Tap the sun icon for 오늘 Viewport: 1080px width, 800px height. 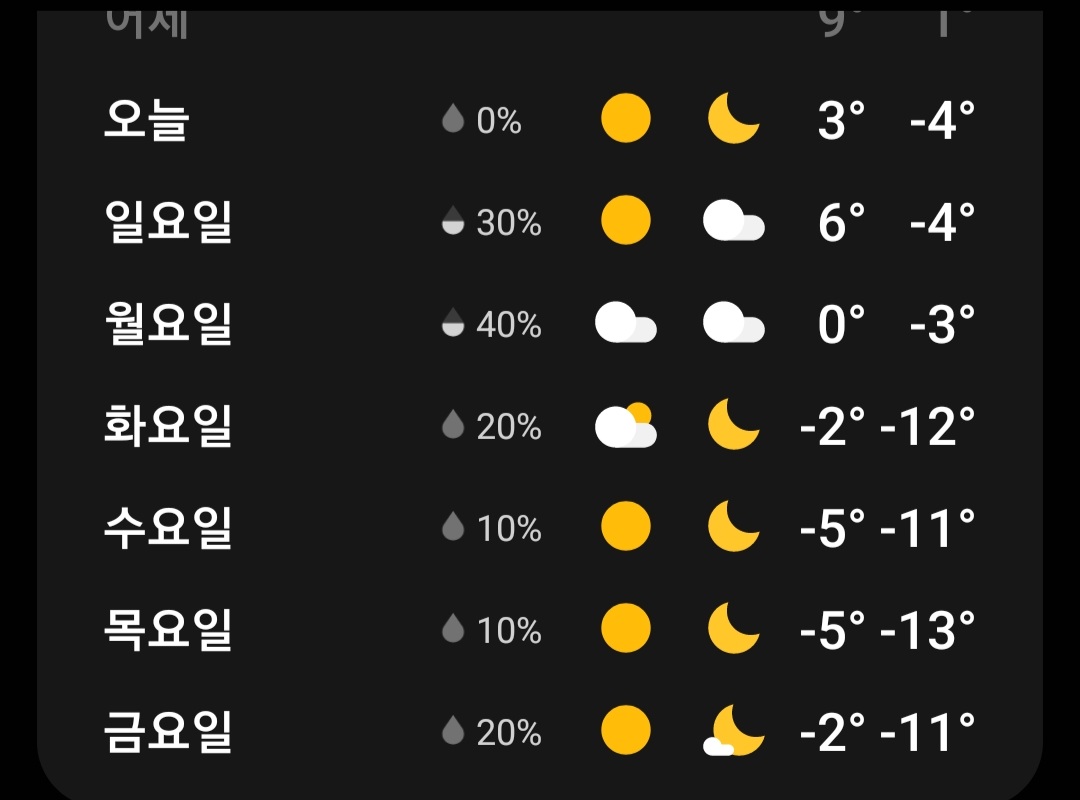tap(626, 119)
